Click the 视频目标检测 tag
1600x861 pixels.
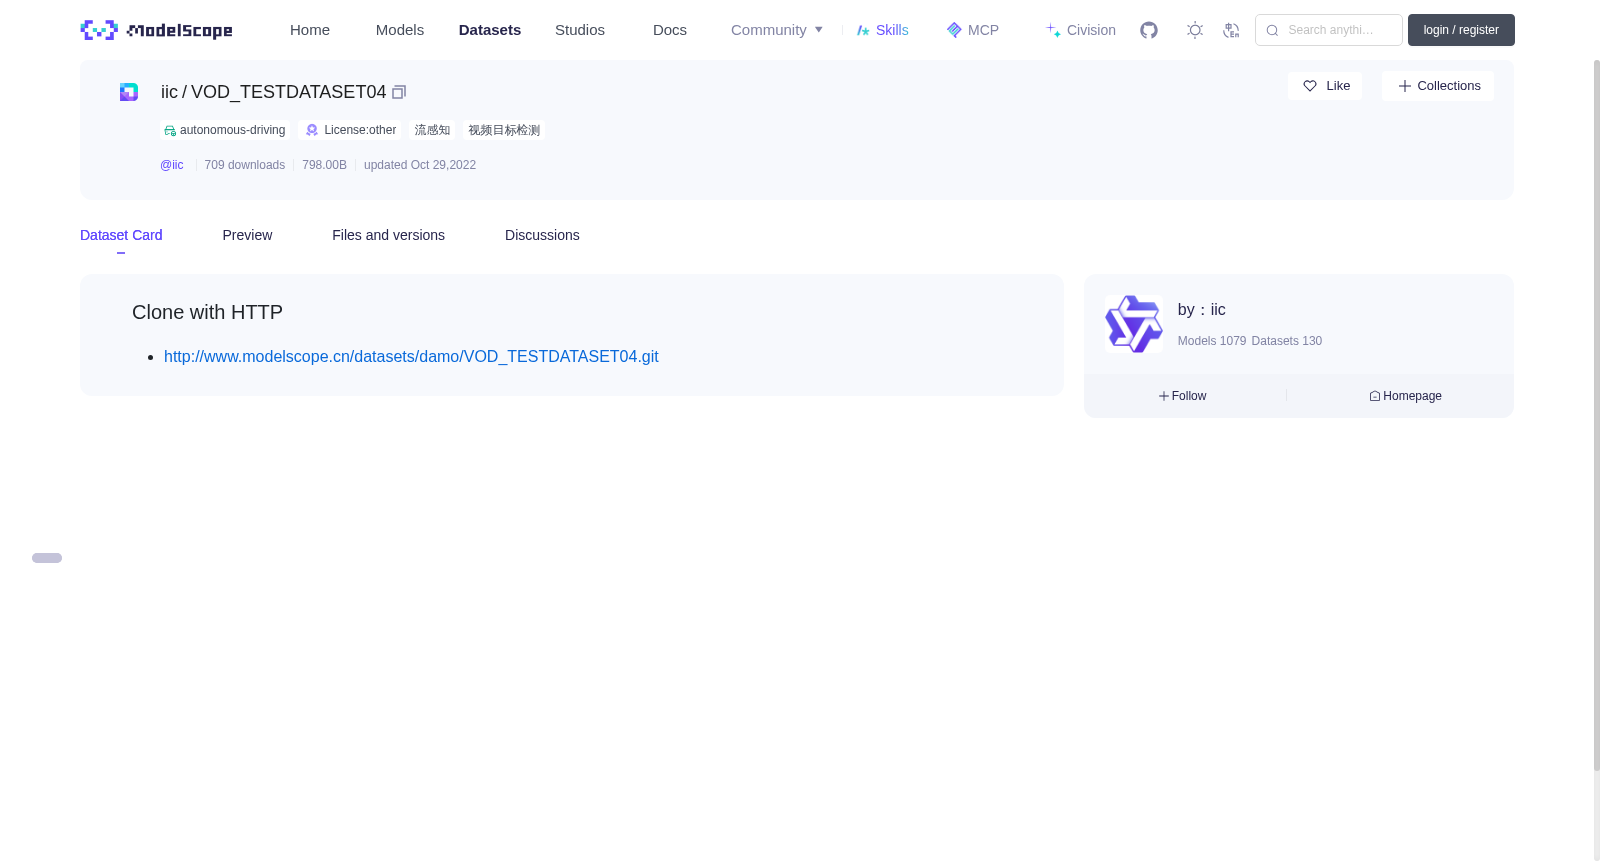coord(504,130)
